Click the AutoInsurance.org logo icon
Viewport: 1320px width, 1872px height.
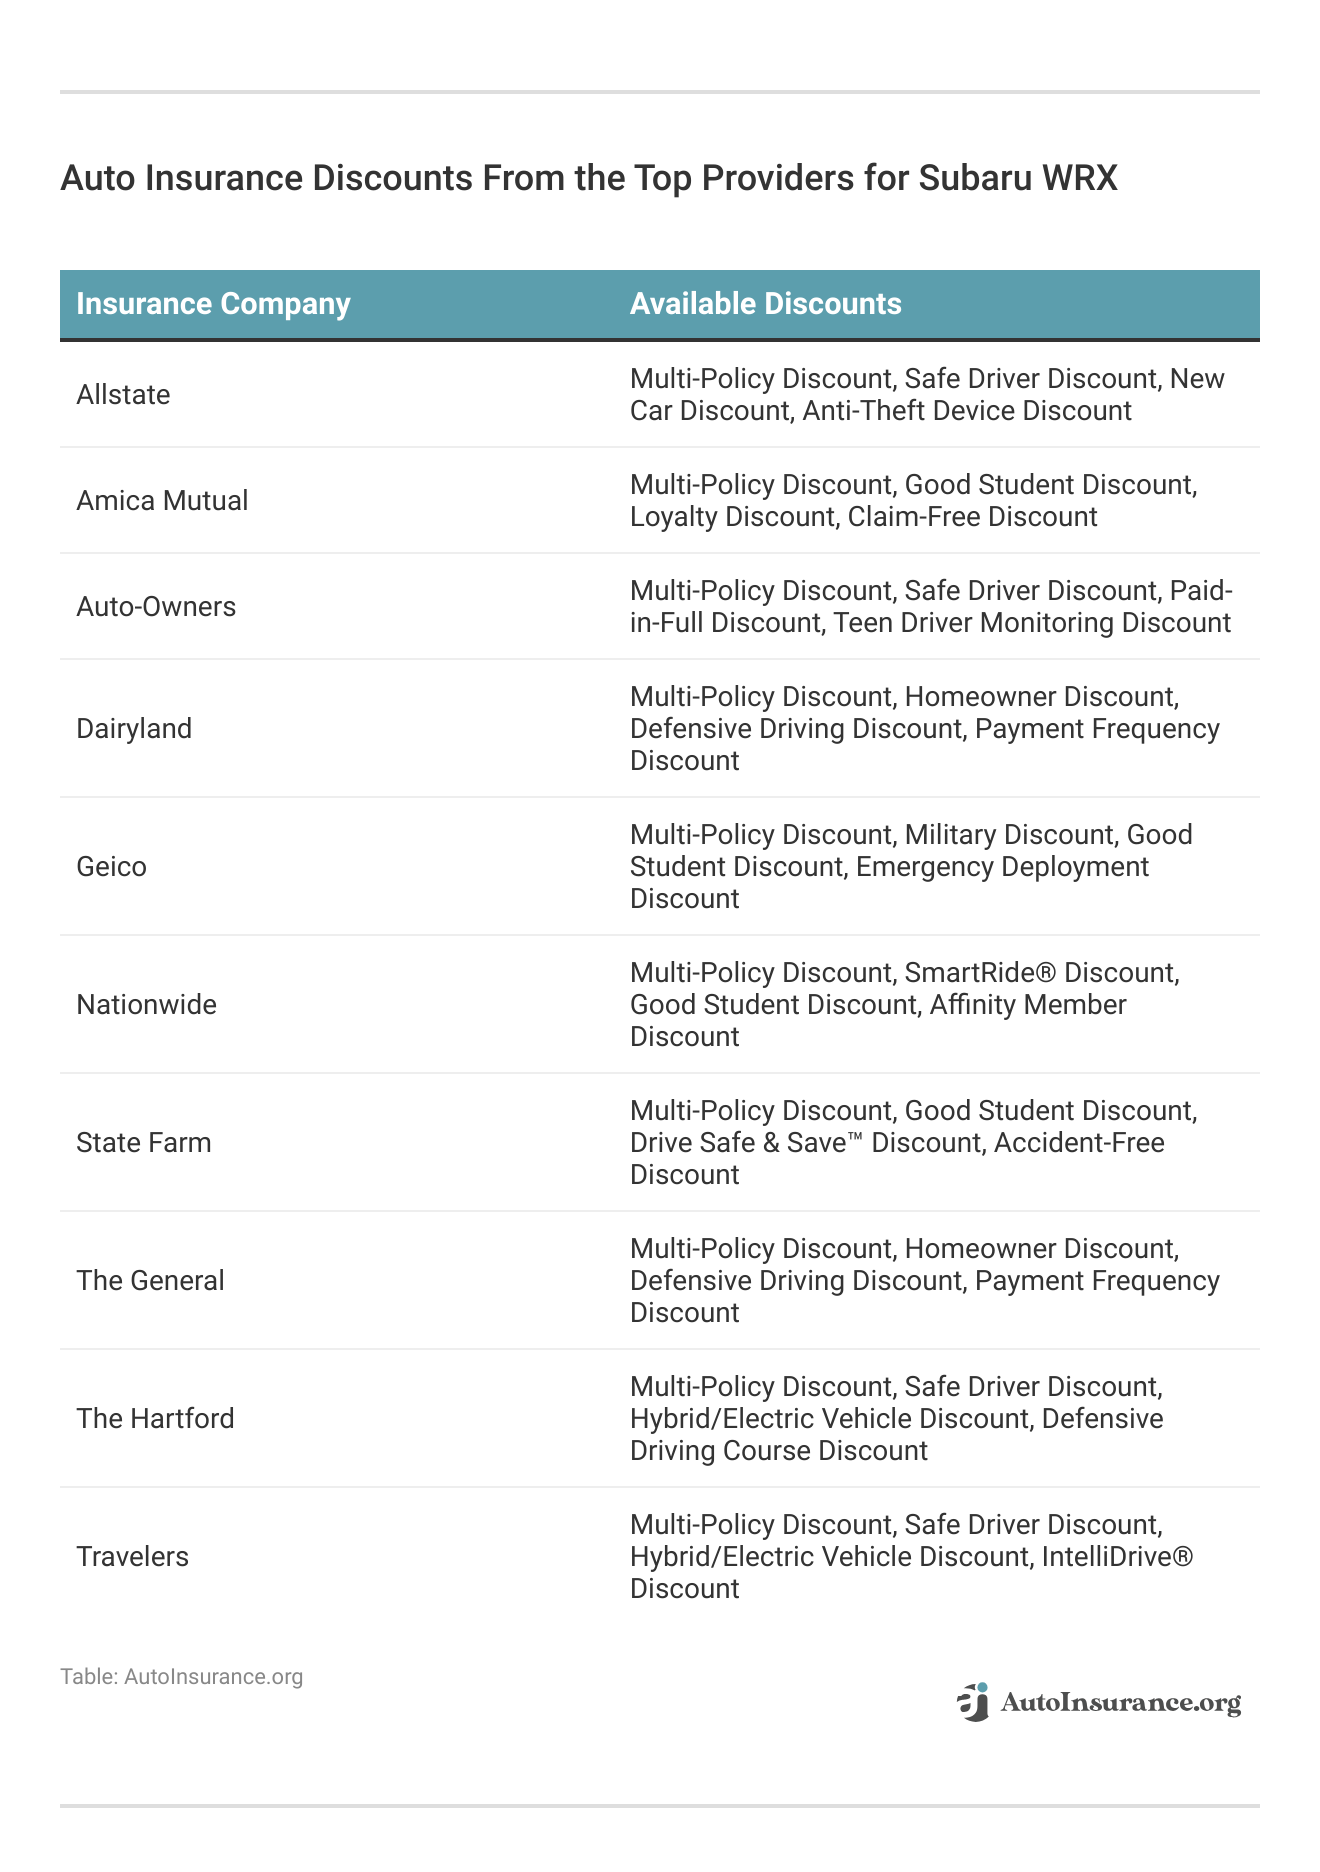tap(973, 1702)
